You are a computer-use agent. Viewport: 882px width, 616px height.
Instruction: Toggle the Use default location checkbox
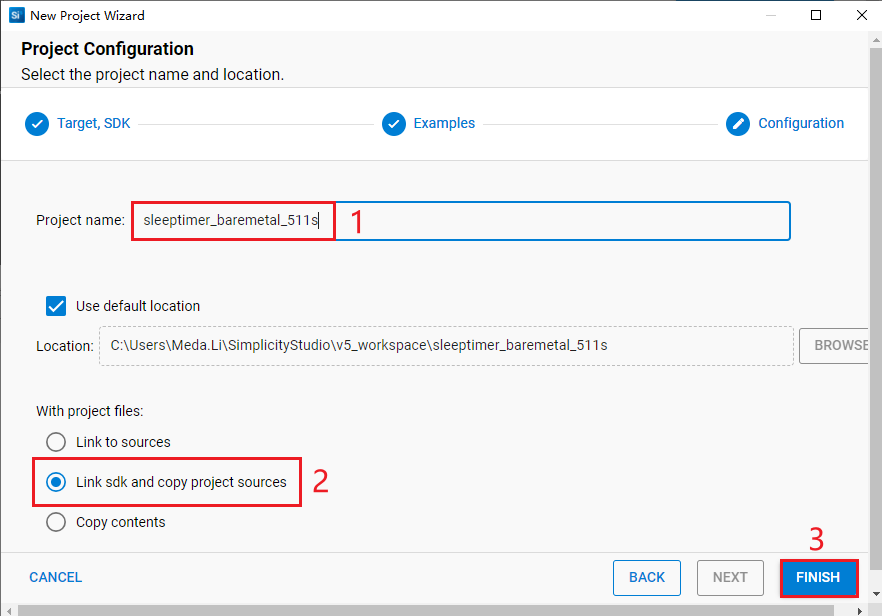[56, 306]
